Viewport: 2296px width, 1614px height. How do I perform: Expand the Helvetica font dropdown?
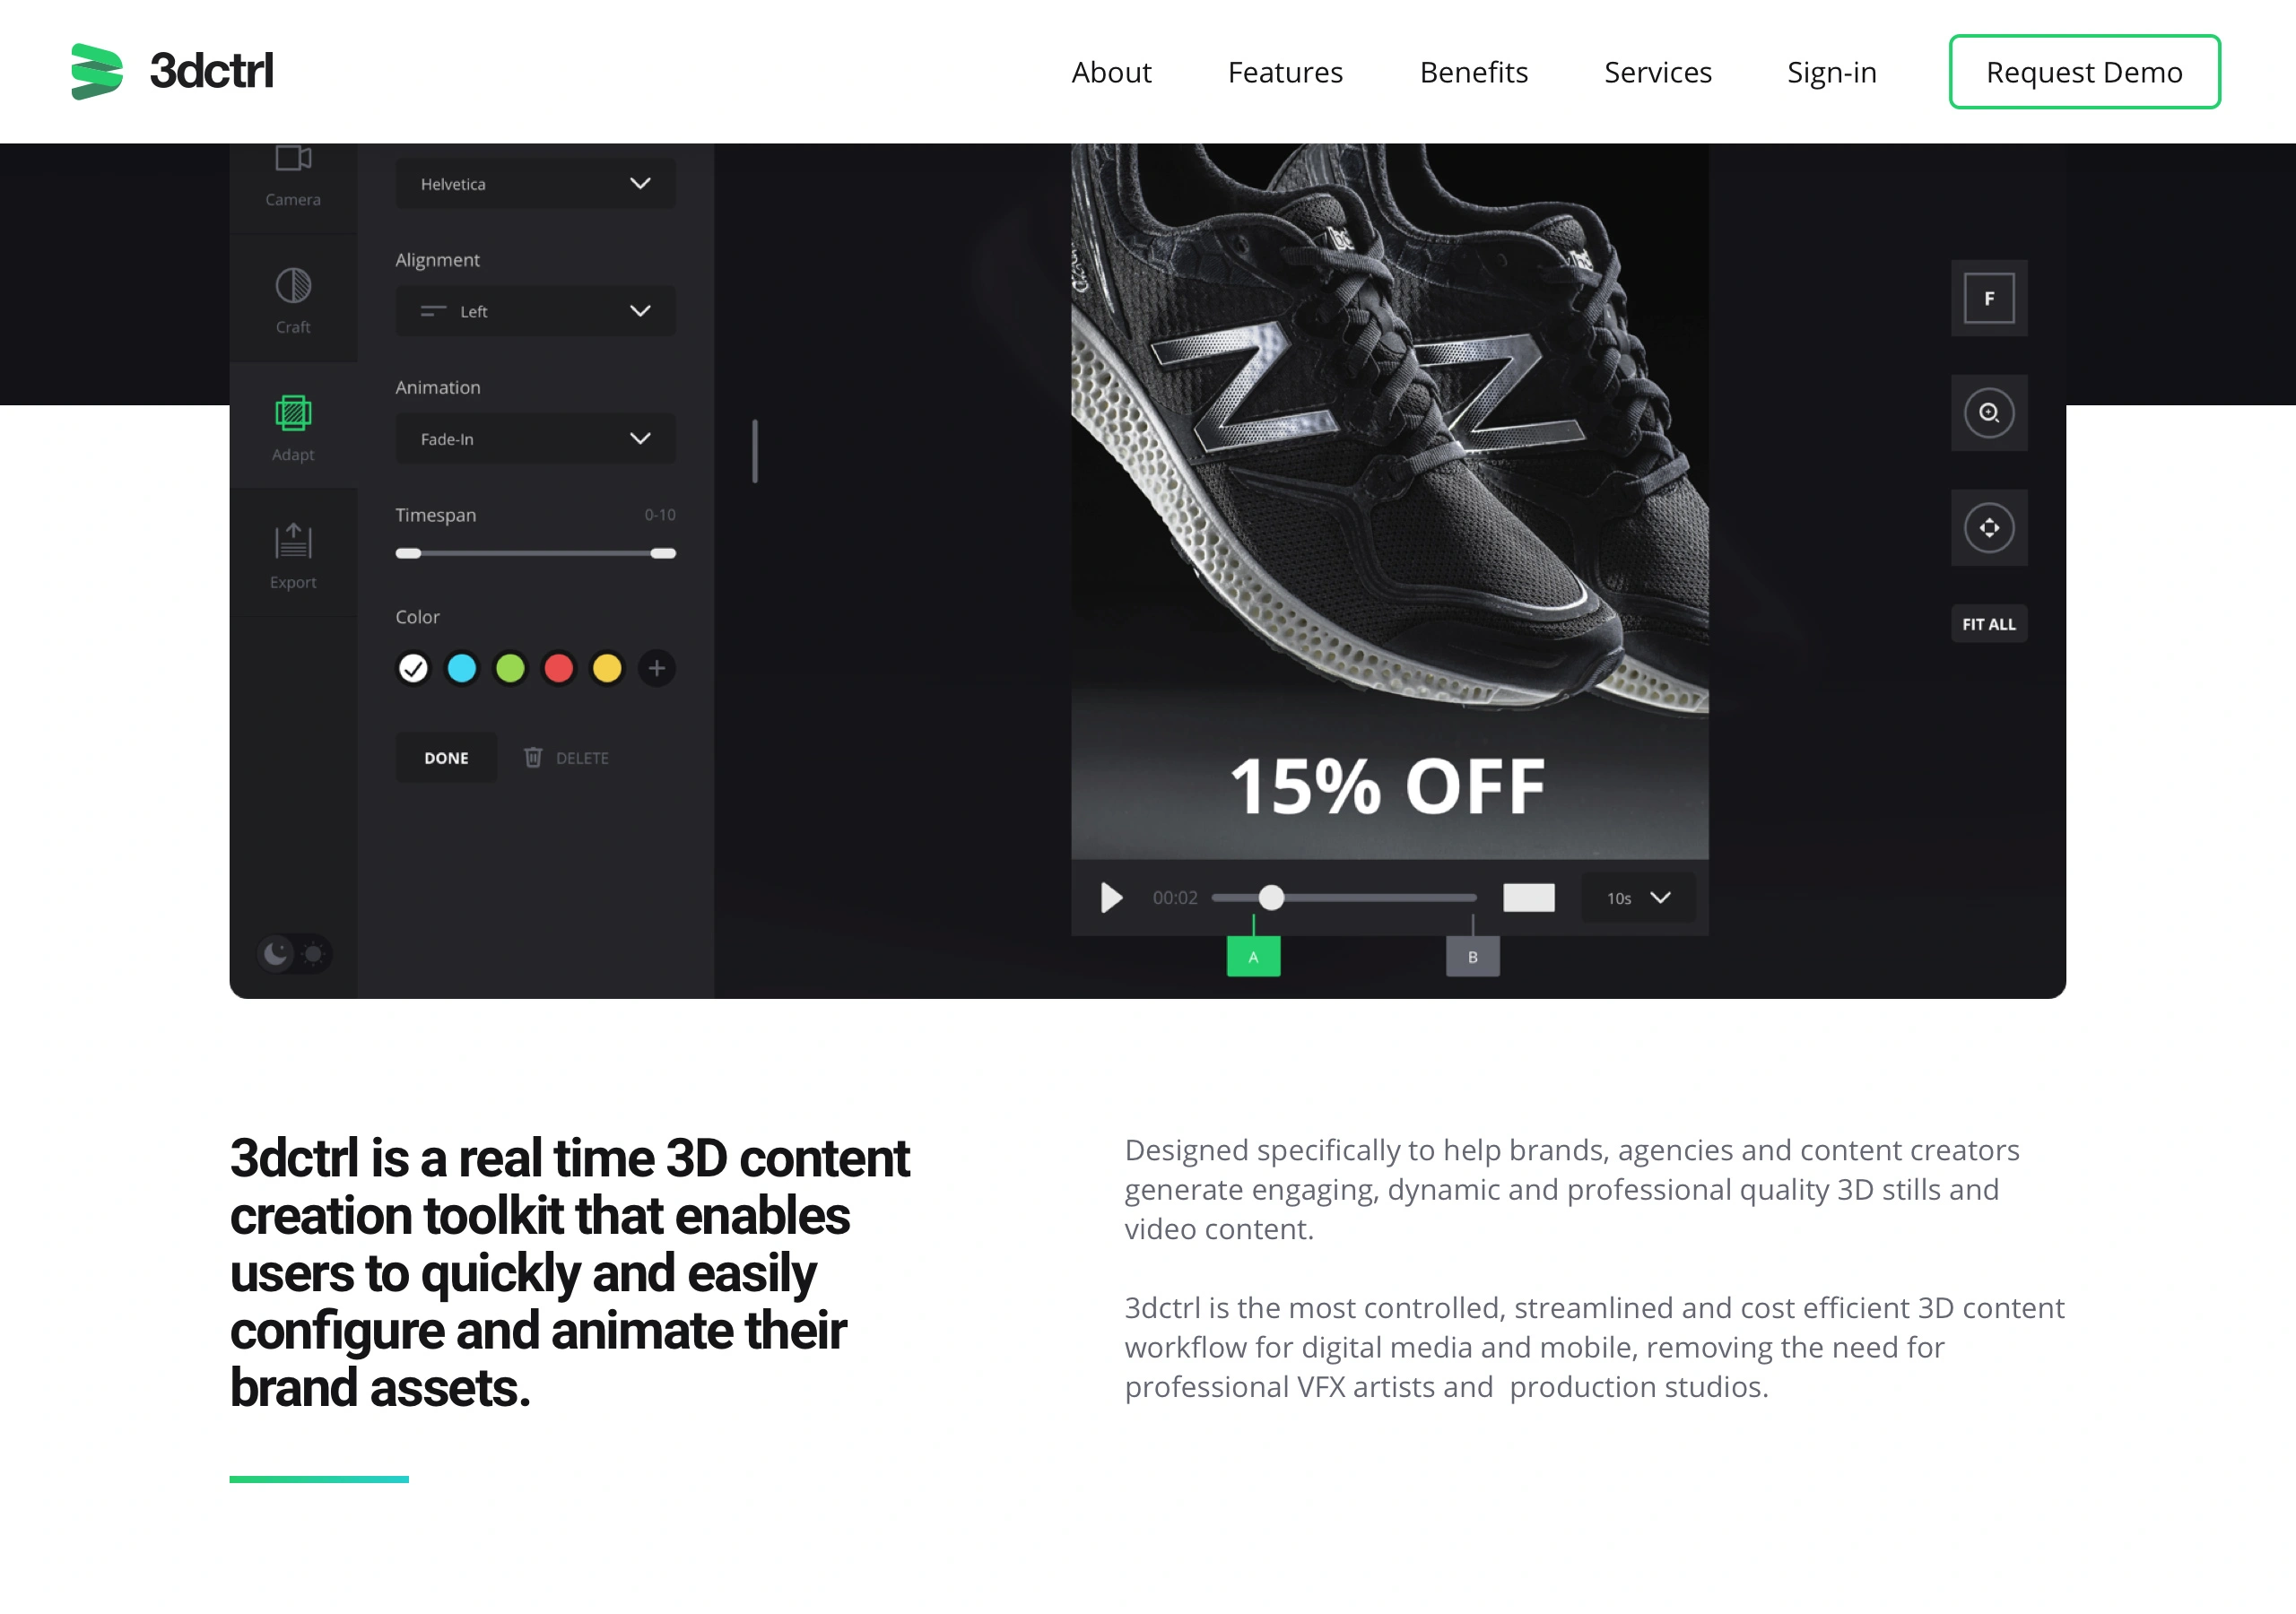tap(535, 184)
